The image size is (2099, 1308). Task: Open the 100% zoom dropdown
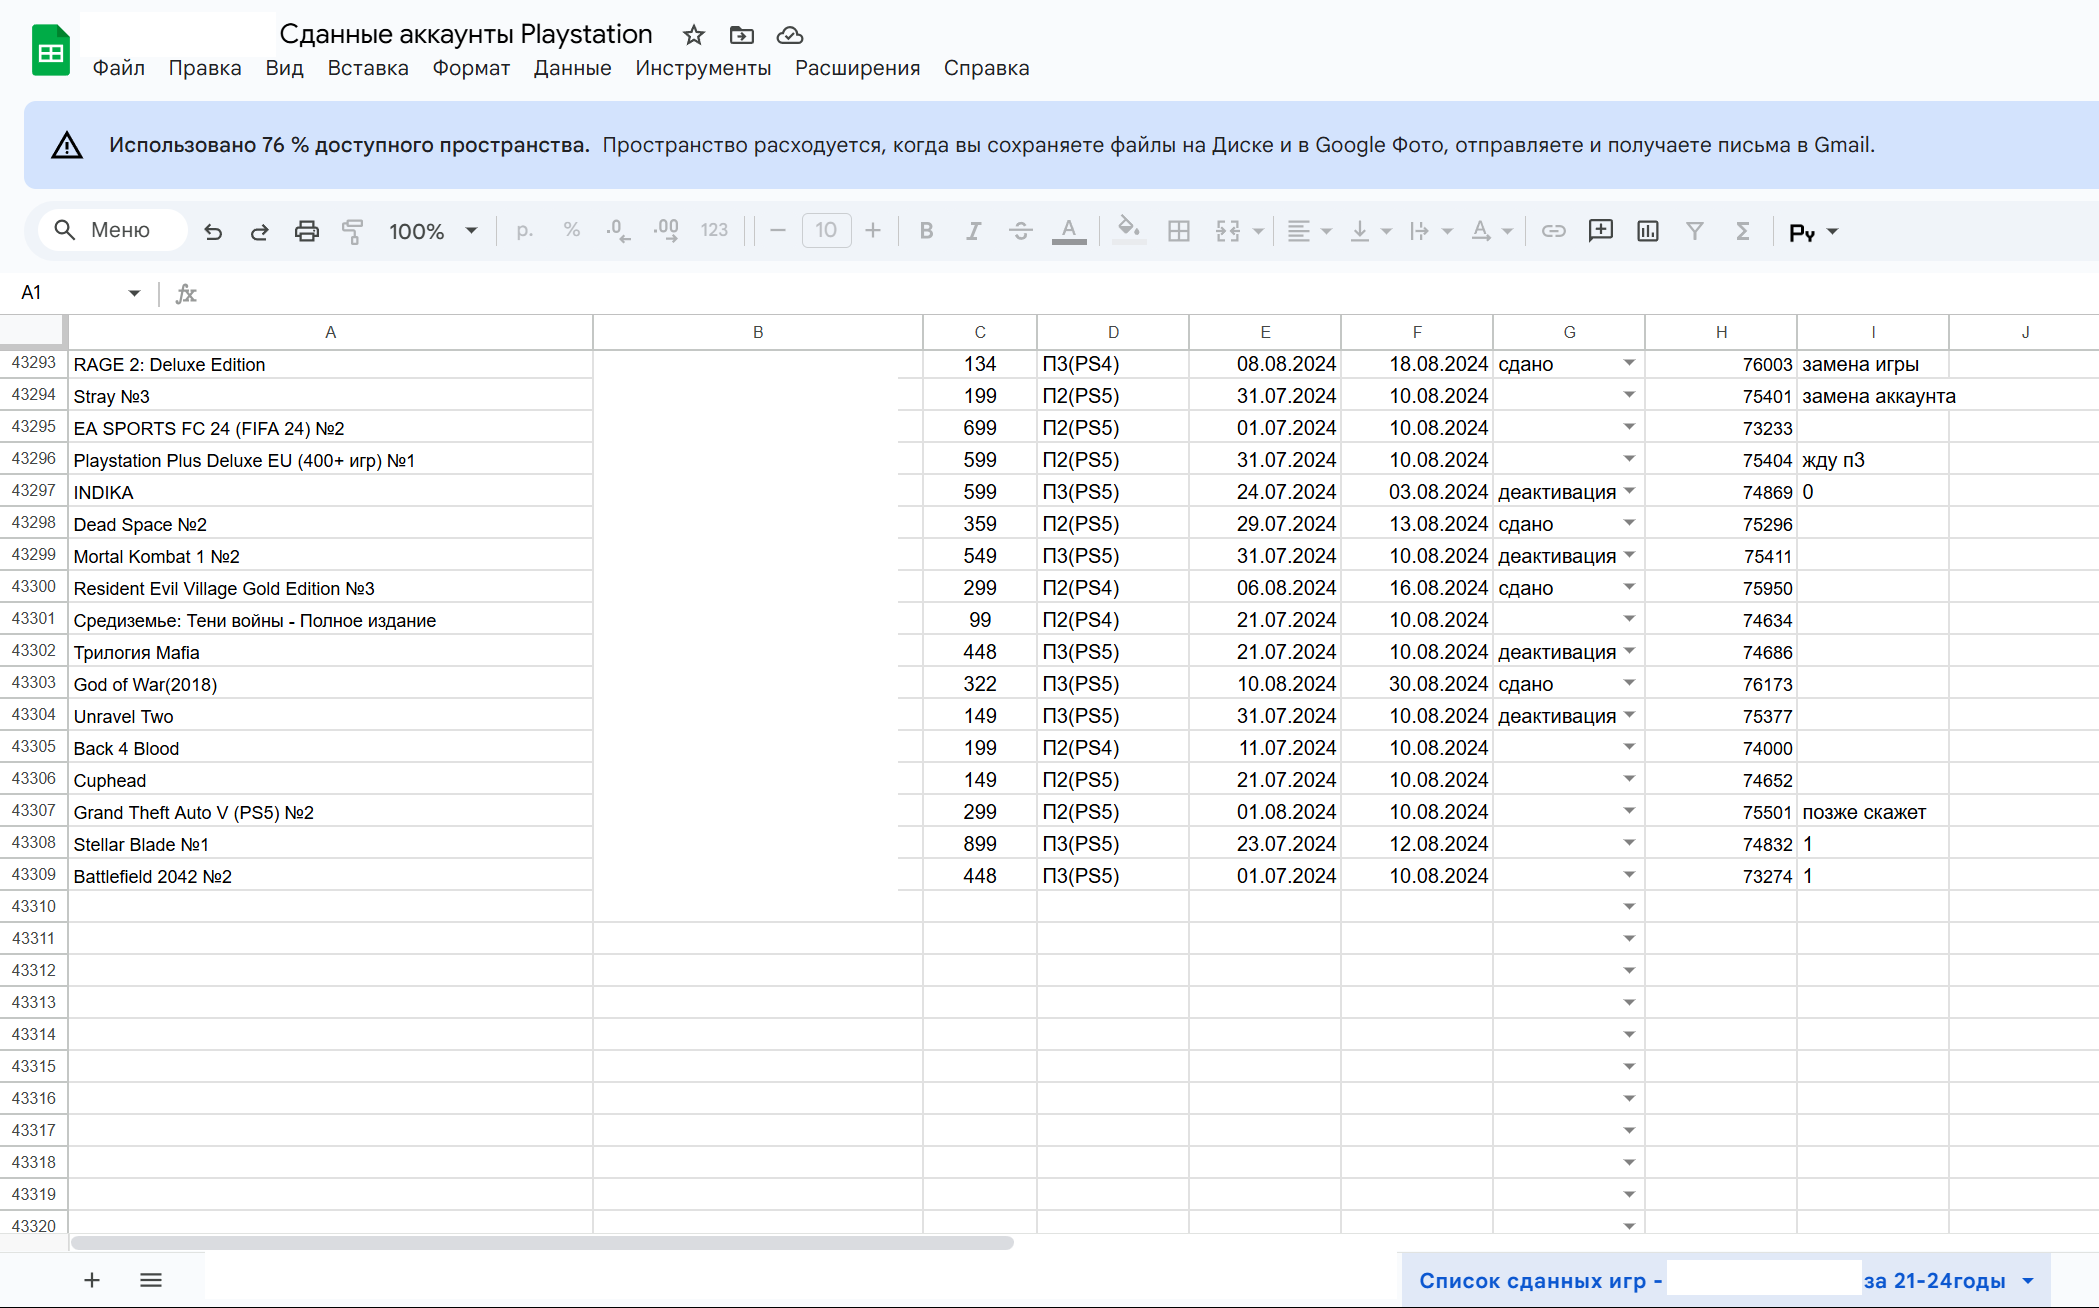click(x=433, y=231)
